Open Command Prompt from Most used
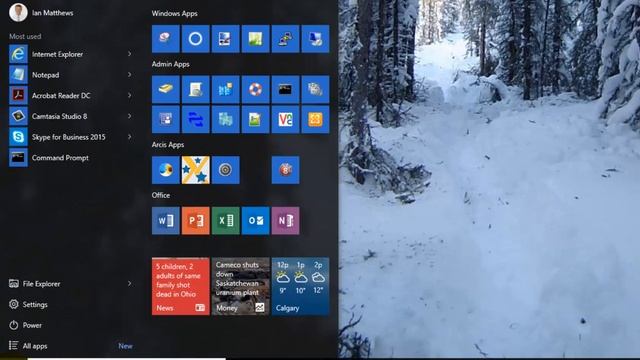This screenshot has width=640, height=360. click(x=71, y=158)
